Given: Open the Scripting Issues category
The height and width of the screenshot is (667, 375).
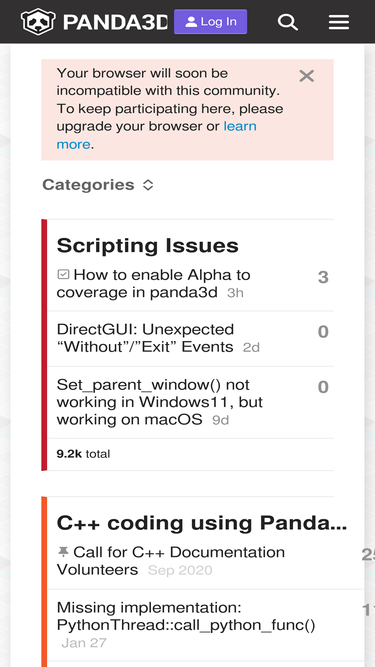Looking at the screenshot, I should [148, 245].
